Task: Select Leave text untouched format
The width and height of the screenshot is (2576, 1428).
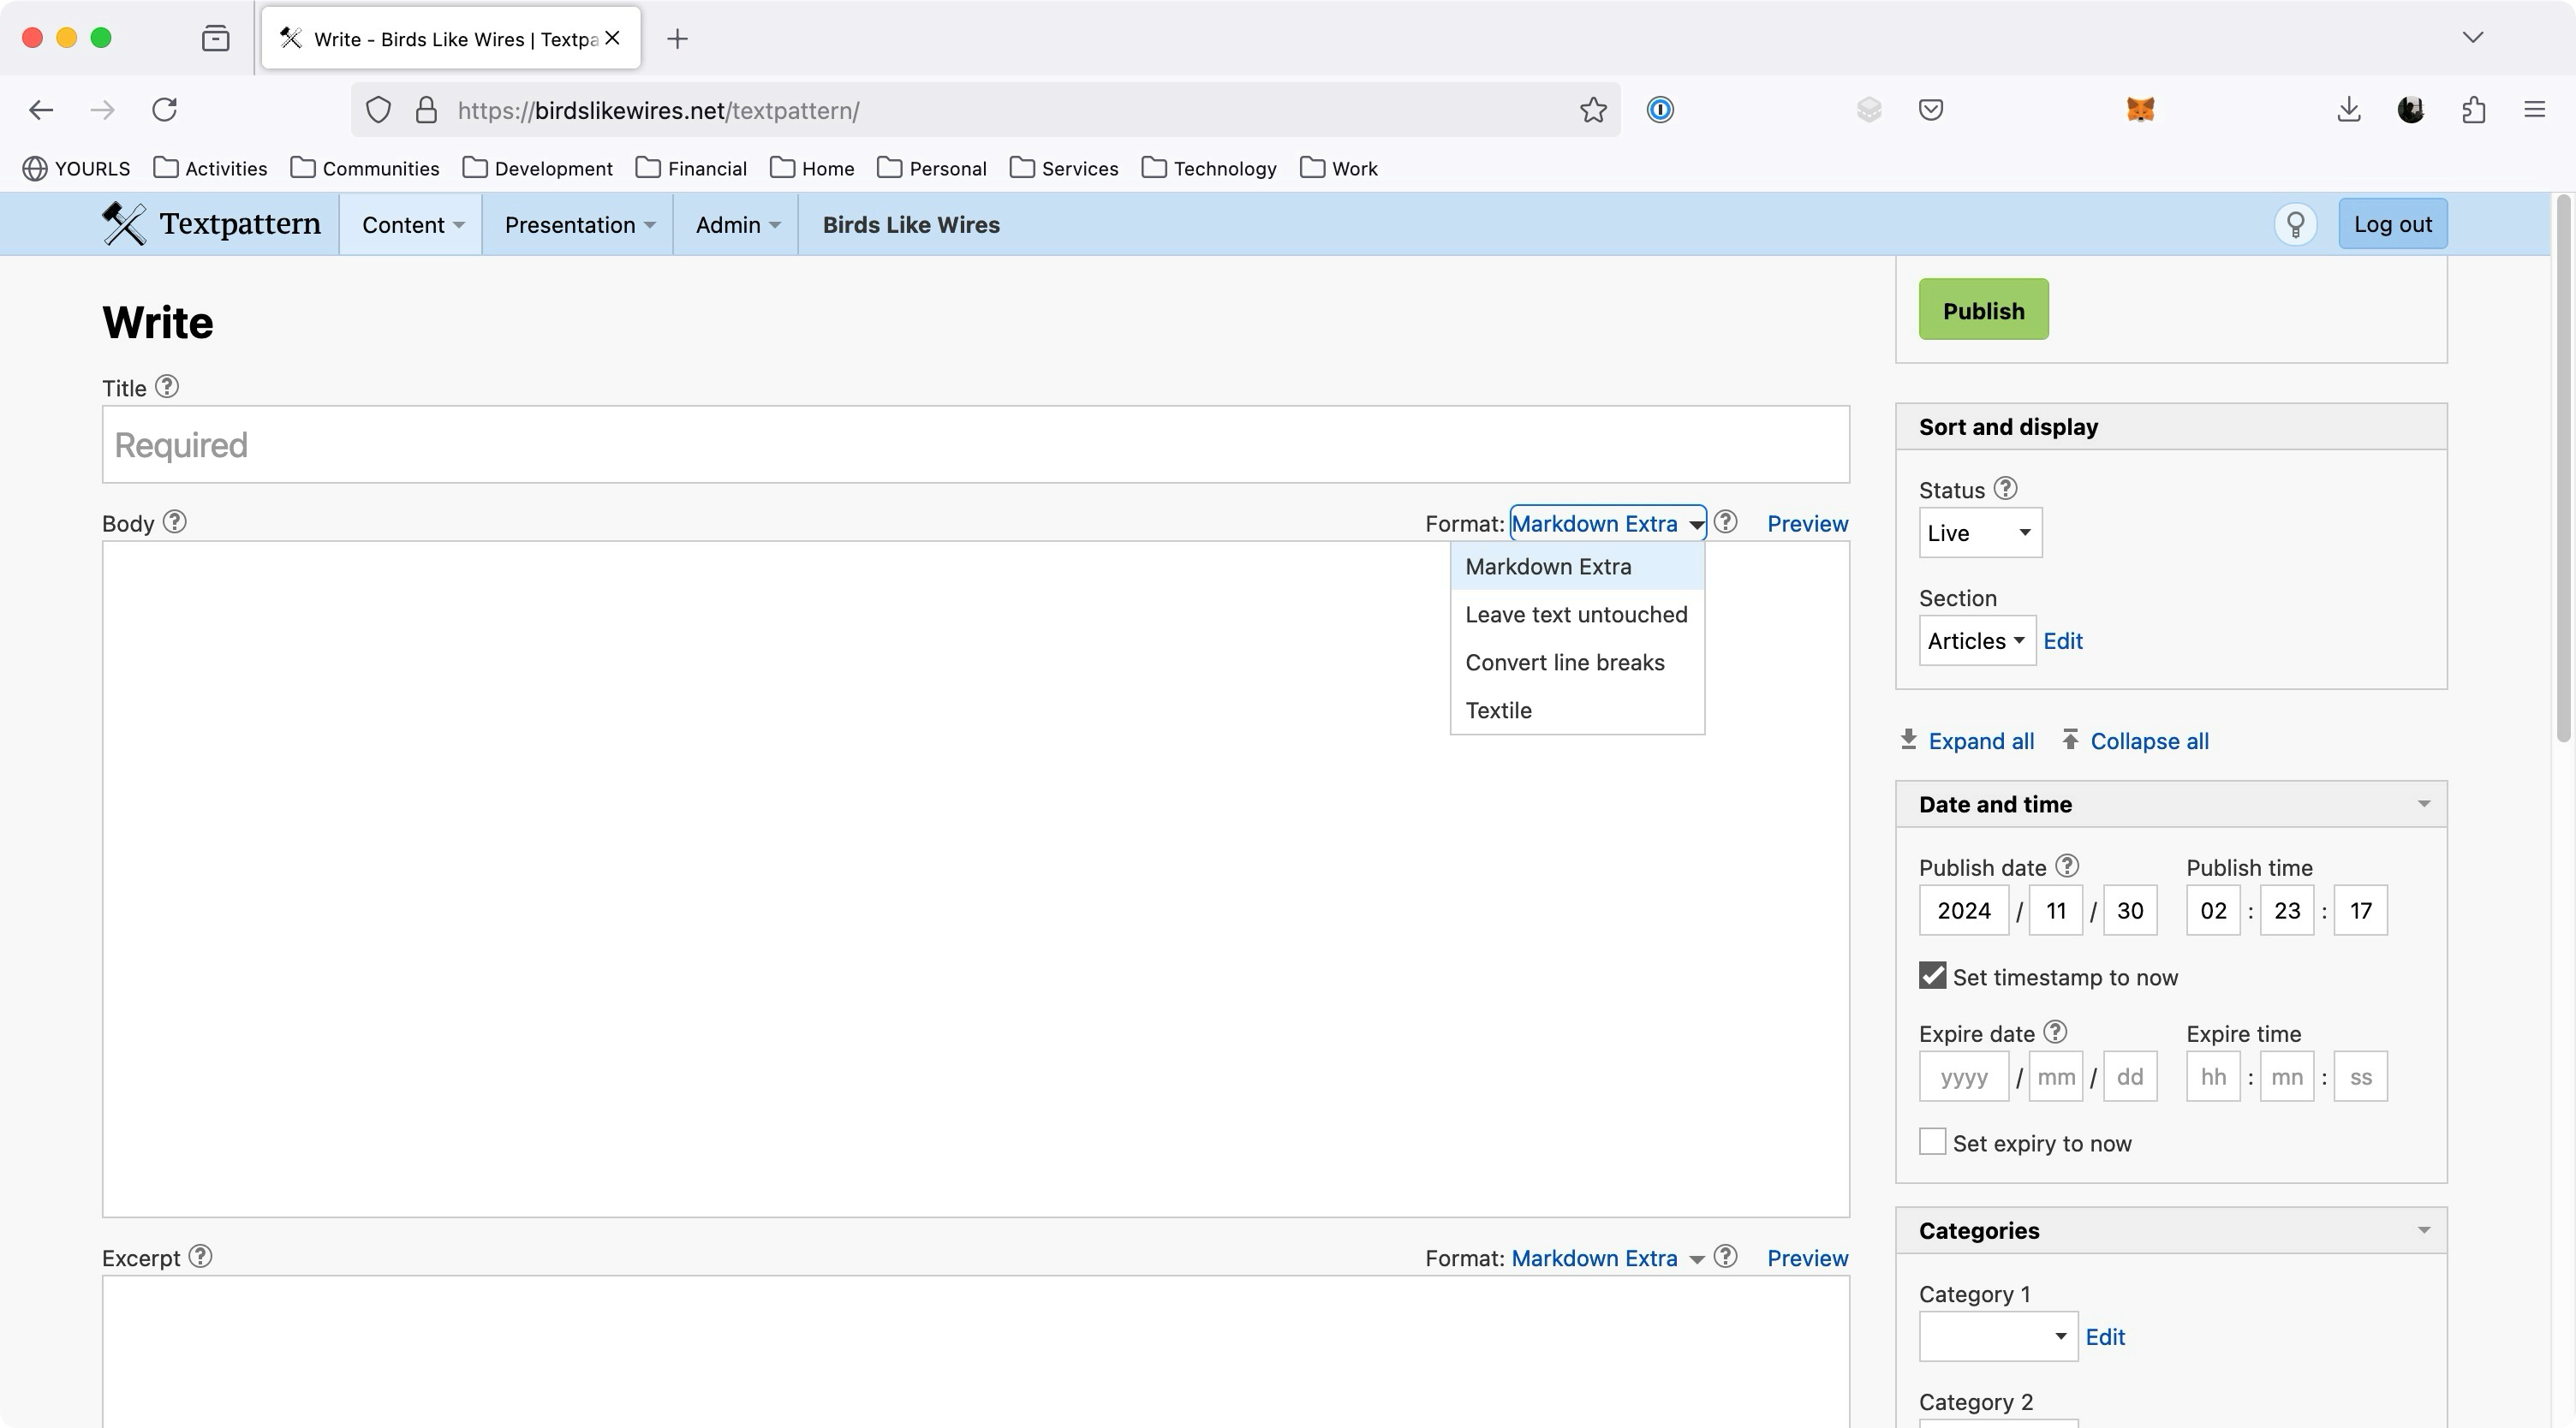Action: tap(1577, 614)
